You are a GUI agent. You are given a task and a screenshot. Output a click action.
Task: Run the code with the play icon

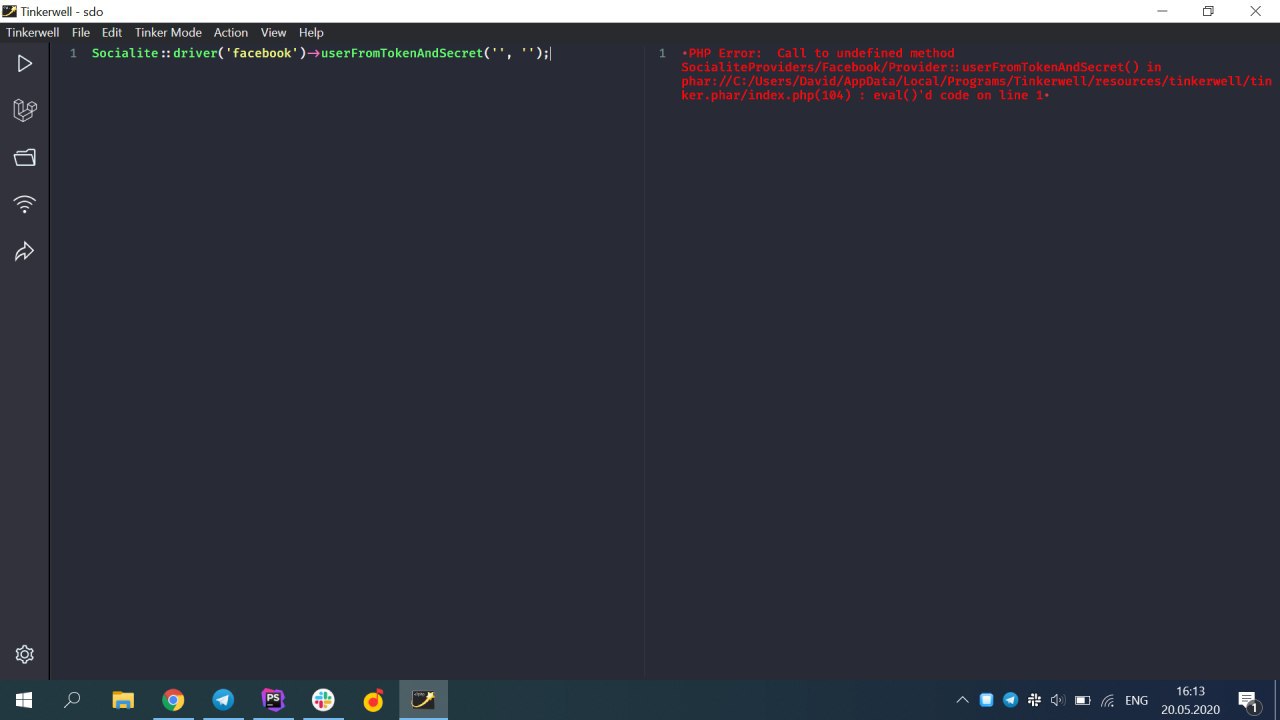24,63
